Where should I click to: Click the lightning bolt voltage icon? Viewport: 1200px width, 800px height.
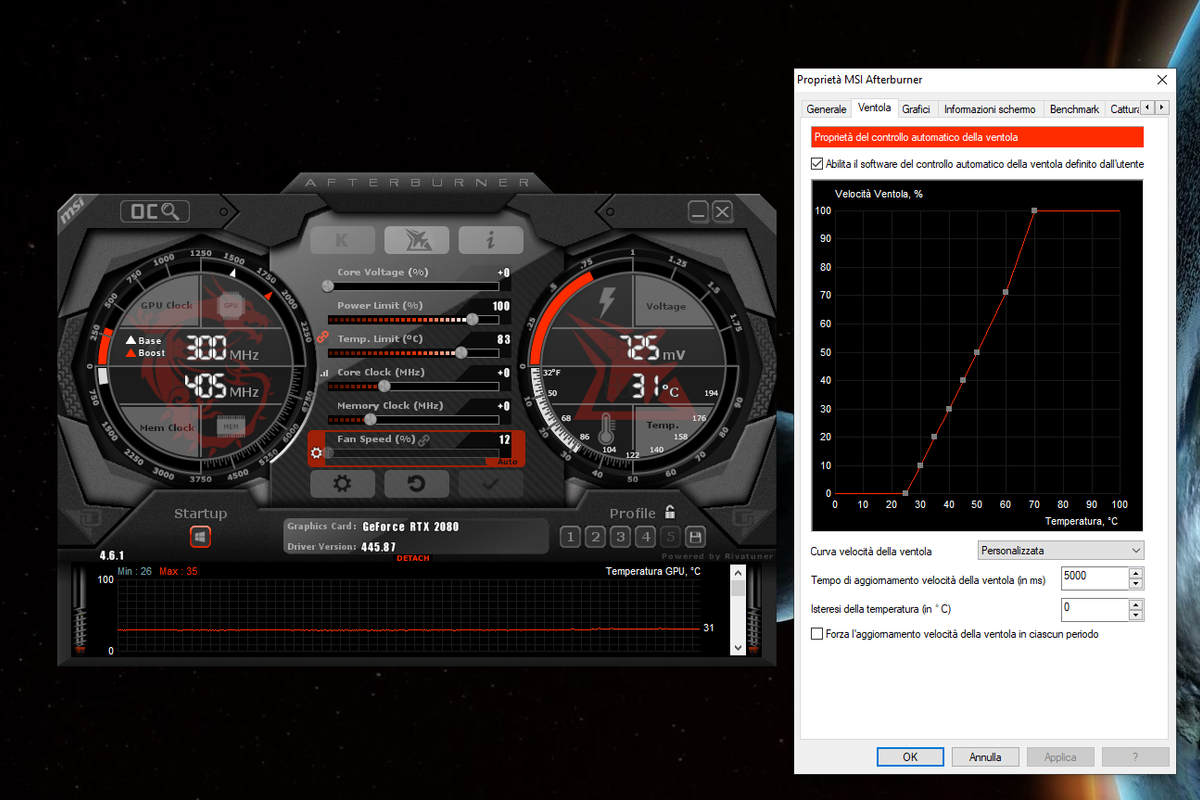tap(607, 301)
